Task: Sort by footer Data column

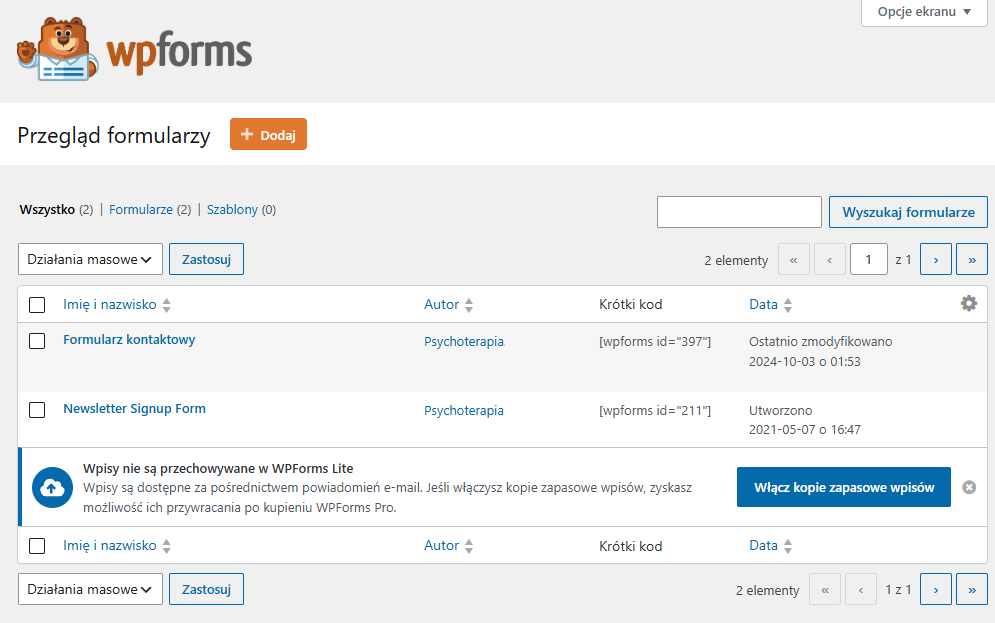Action: (x=763, y=546)
